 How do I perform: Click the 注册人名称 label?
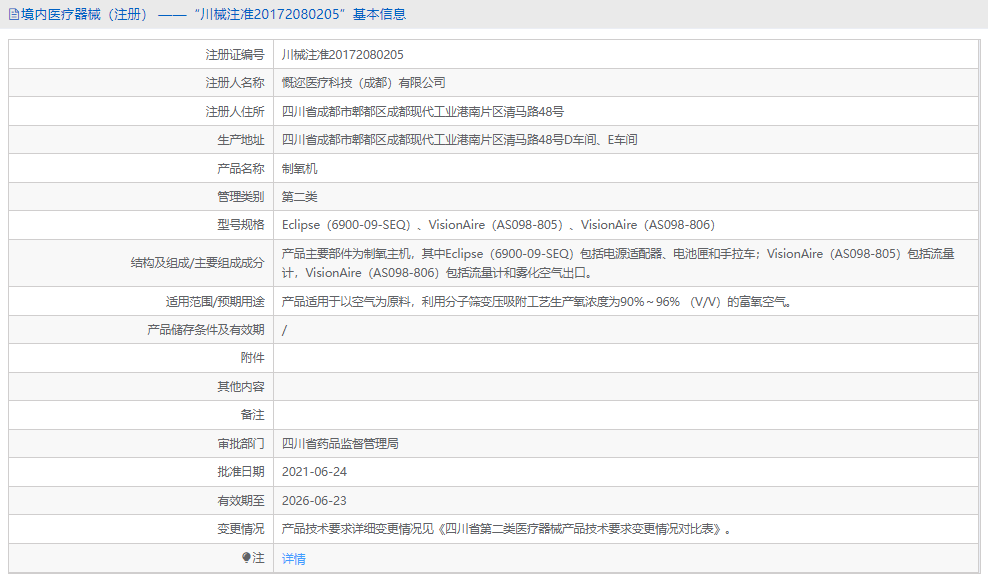pos(235,83)
